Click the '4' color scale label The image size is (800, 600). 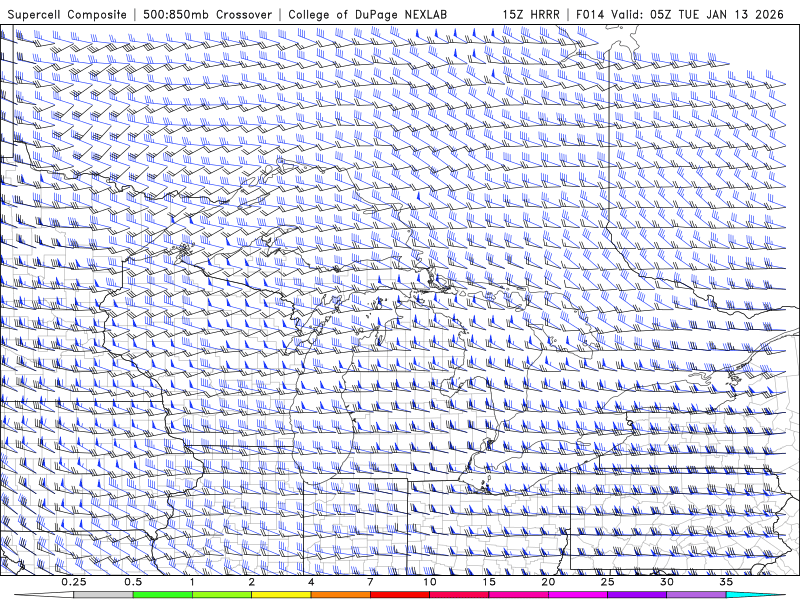point(311,582)
